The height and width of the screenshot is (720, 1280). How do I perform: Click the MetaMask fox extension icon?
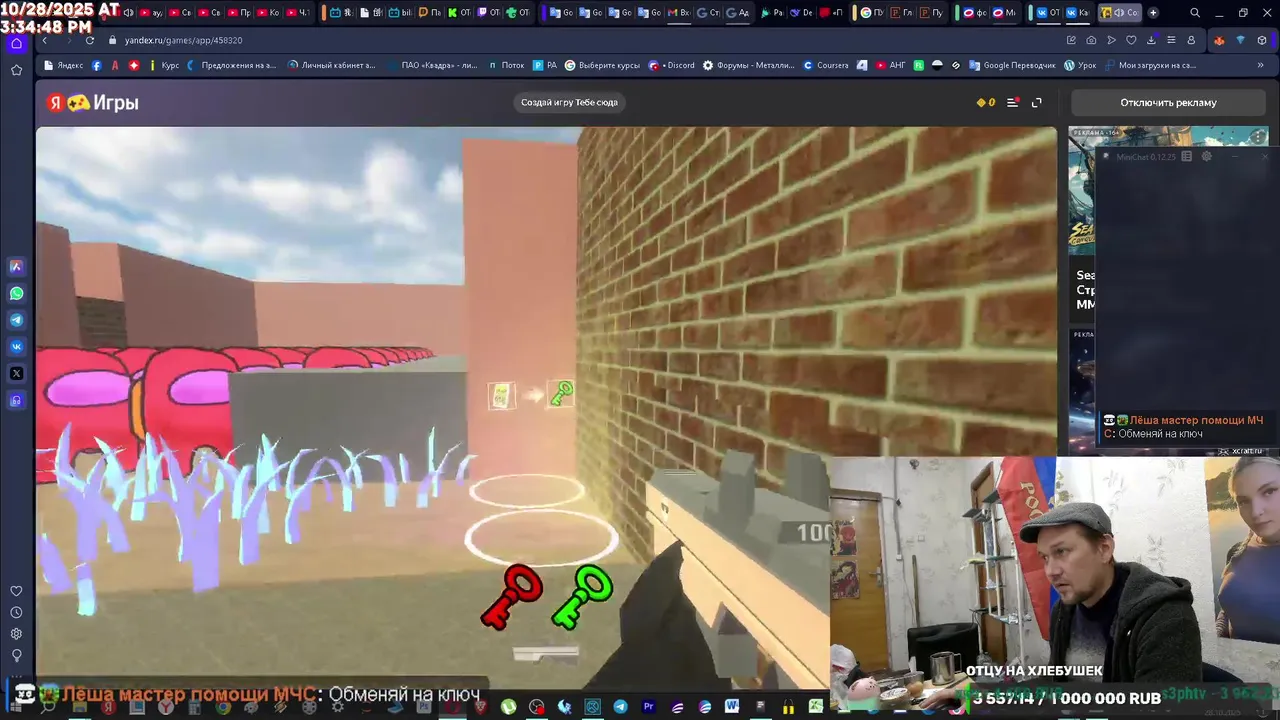(x=1219, y=40)
